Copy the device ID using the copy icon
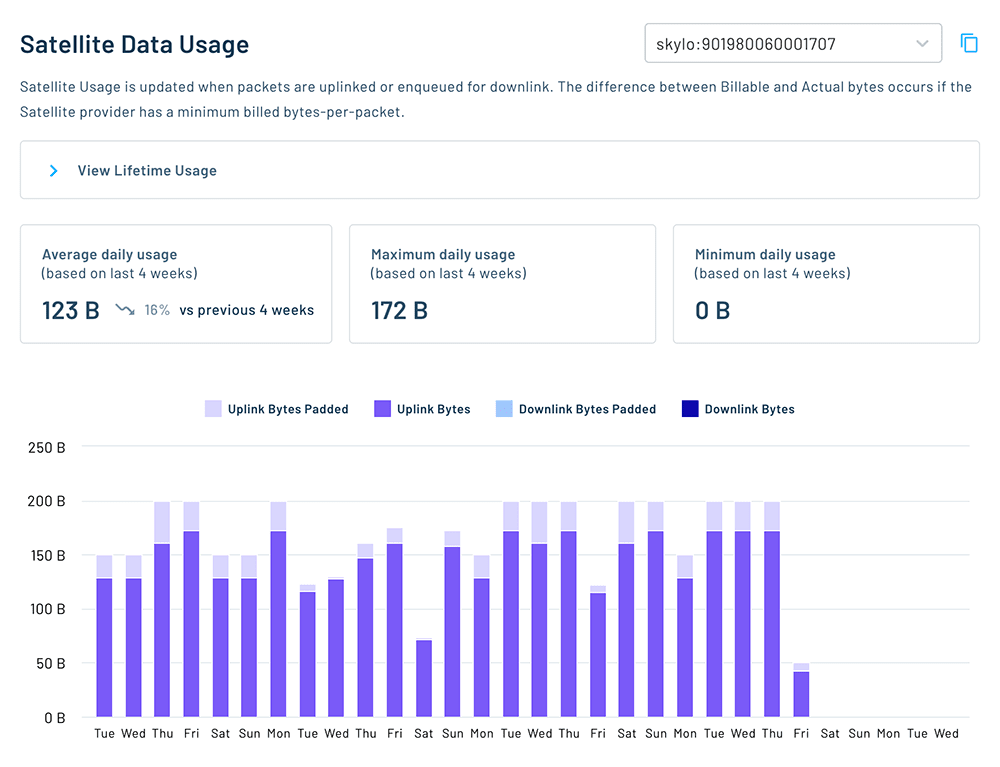1000x767 pixels. 969,43
